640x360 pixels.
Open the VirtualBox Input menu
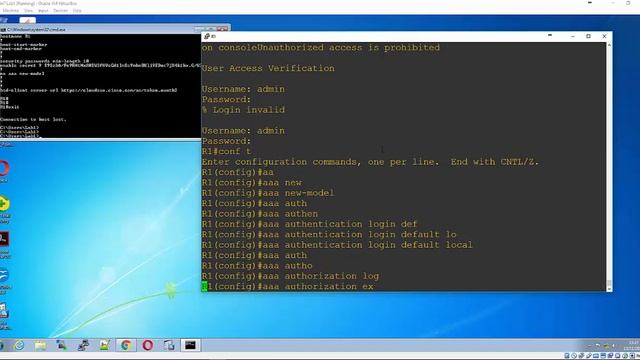(43, 10)
